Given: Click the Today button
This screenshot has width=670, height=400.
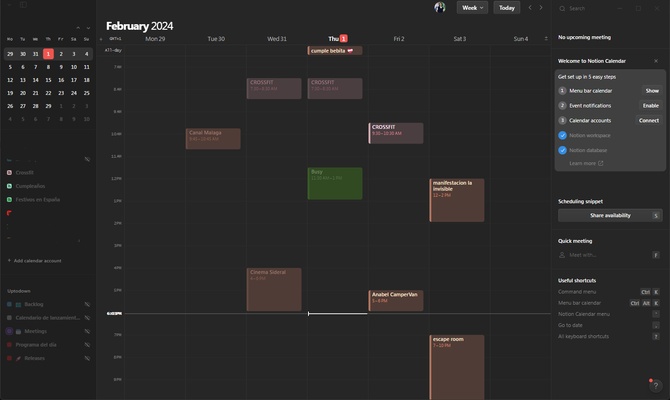Looking at the screenshot, I should pyautogui.click(x=507, y=8).
